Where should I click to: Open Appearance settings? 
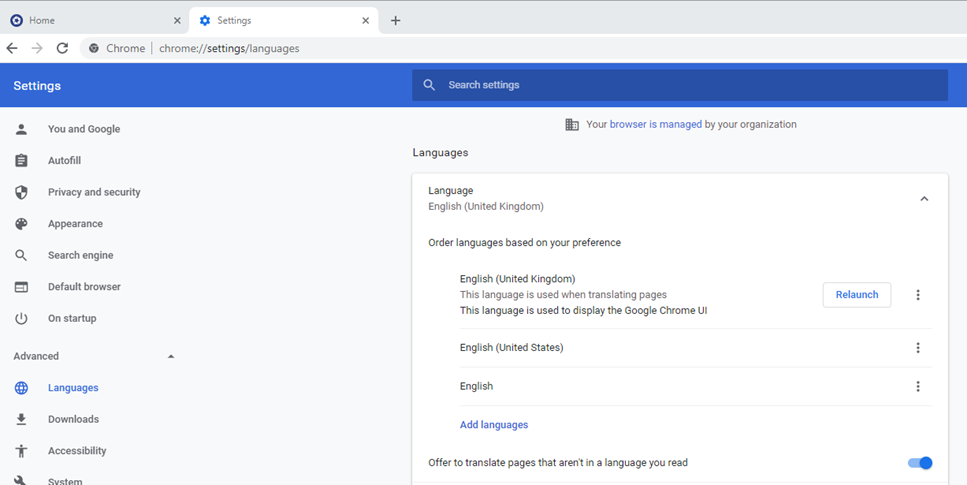[75, 223]
